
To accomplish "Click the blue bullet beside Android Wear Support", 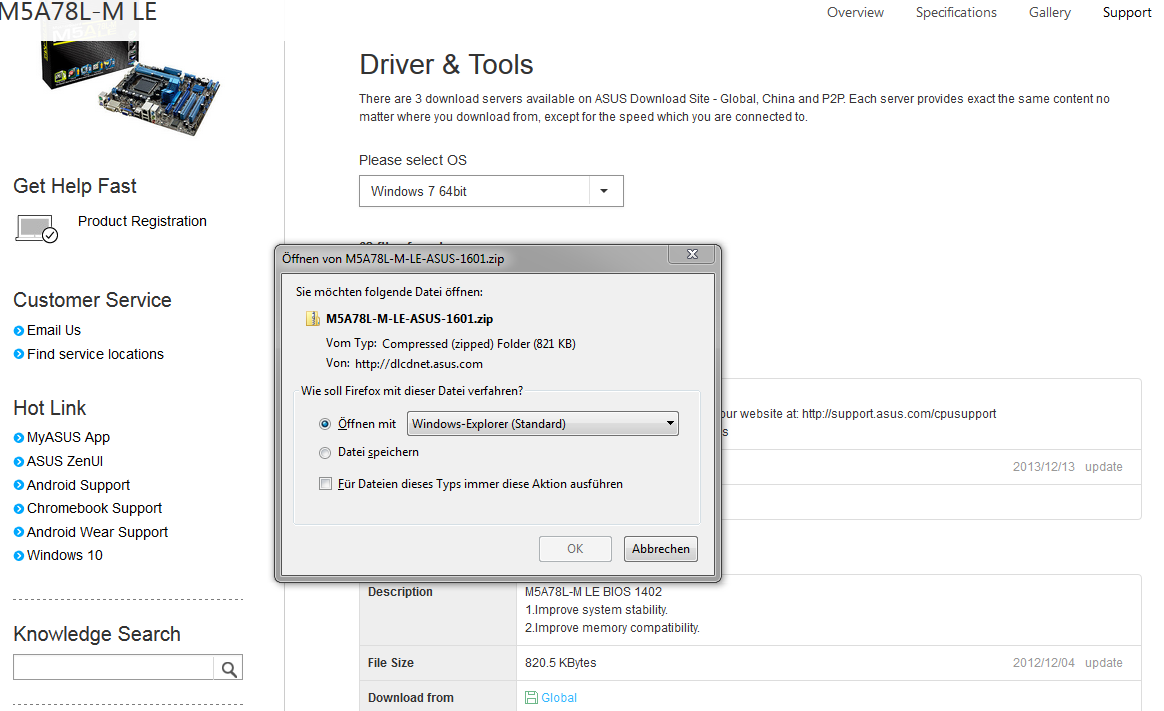I will pyautogui.click(x=19, y=532).
